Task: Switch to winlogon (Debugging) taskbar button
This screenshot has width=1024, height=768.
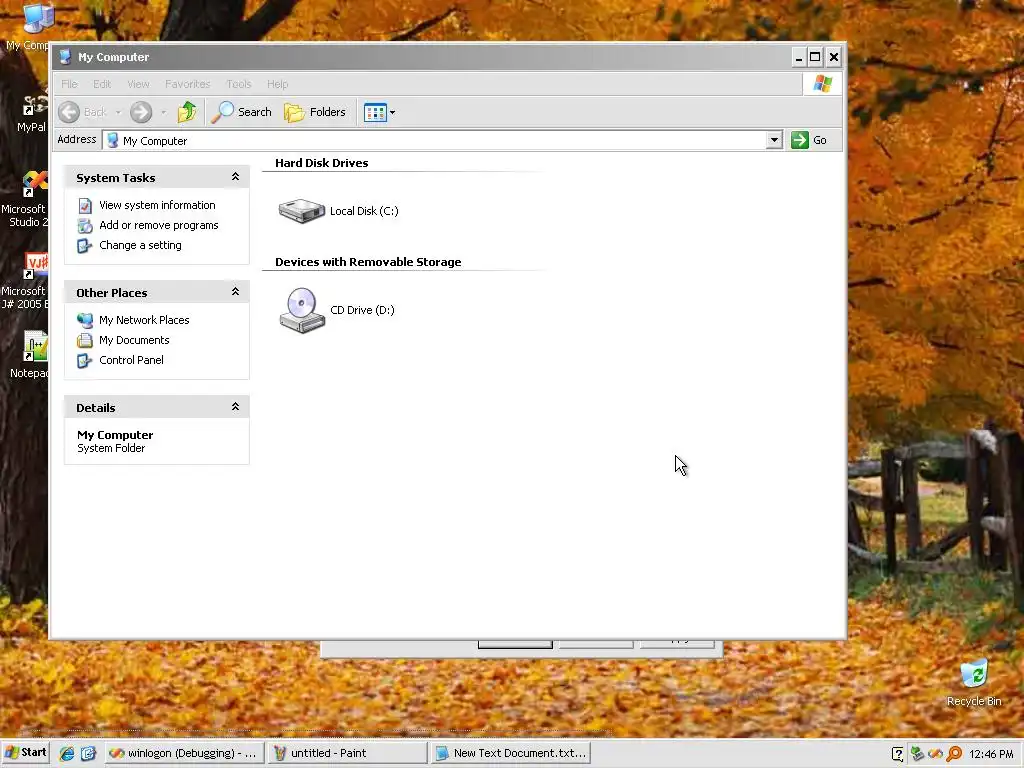Action: [184, 753]
